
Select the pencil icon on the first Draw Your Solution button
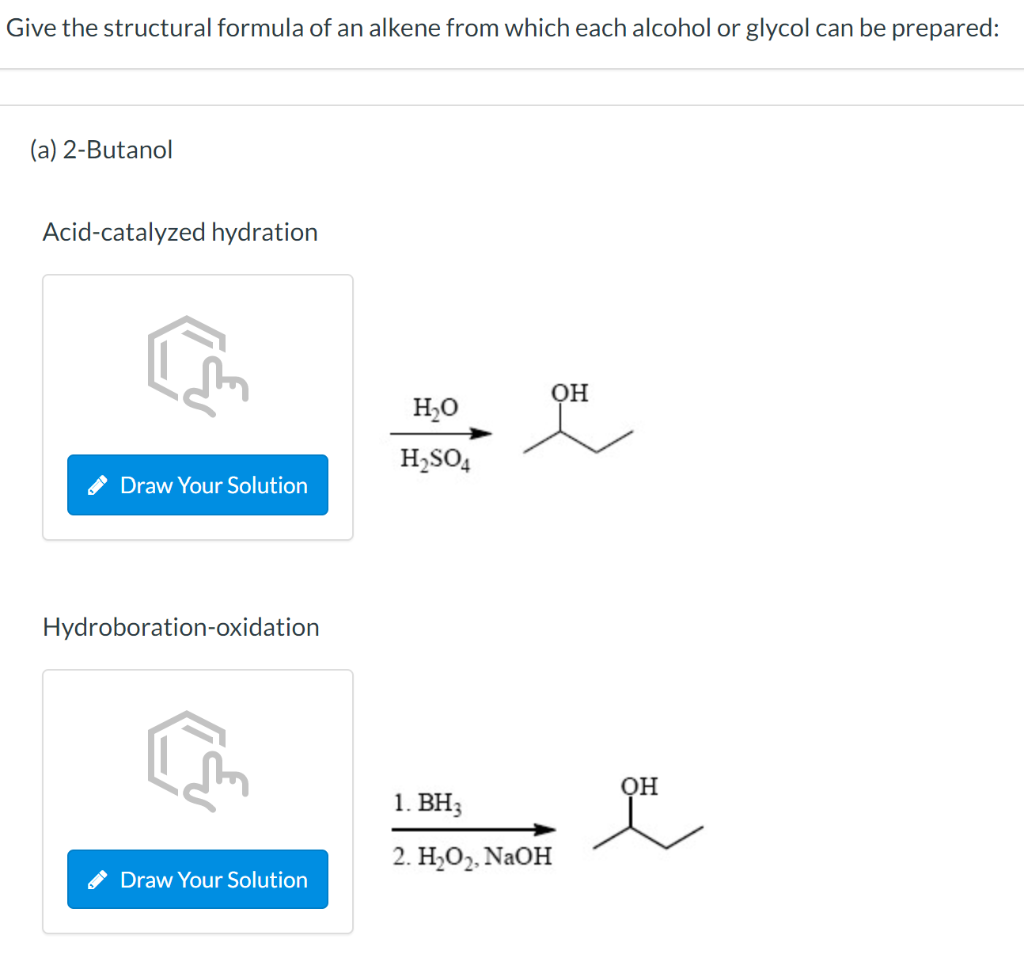[x=98, y=485]
